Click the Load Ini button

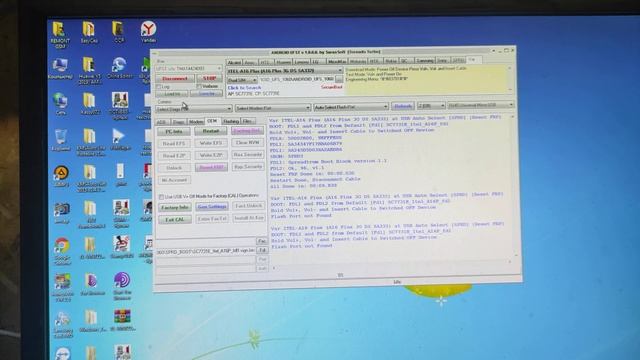173,94
